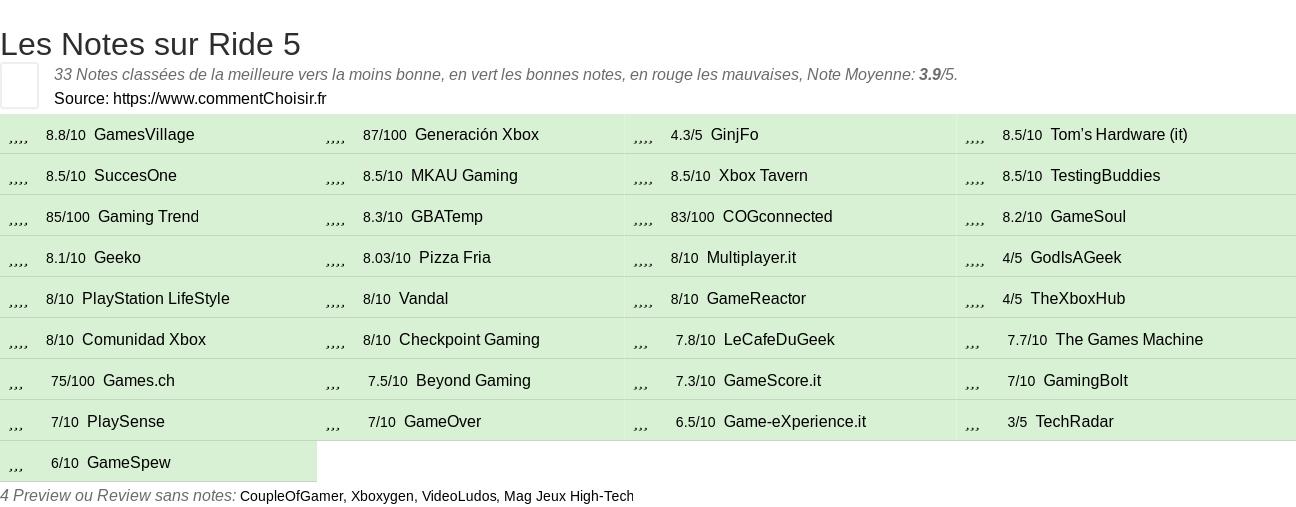Open the Beyond Gaming review
This screenshot has height=507, width=1296.
[473, 381]
